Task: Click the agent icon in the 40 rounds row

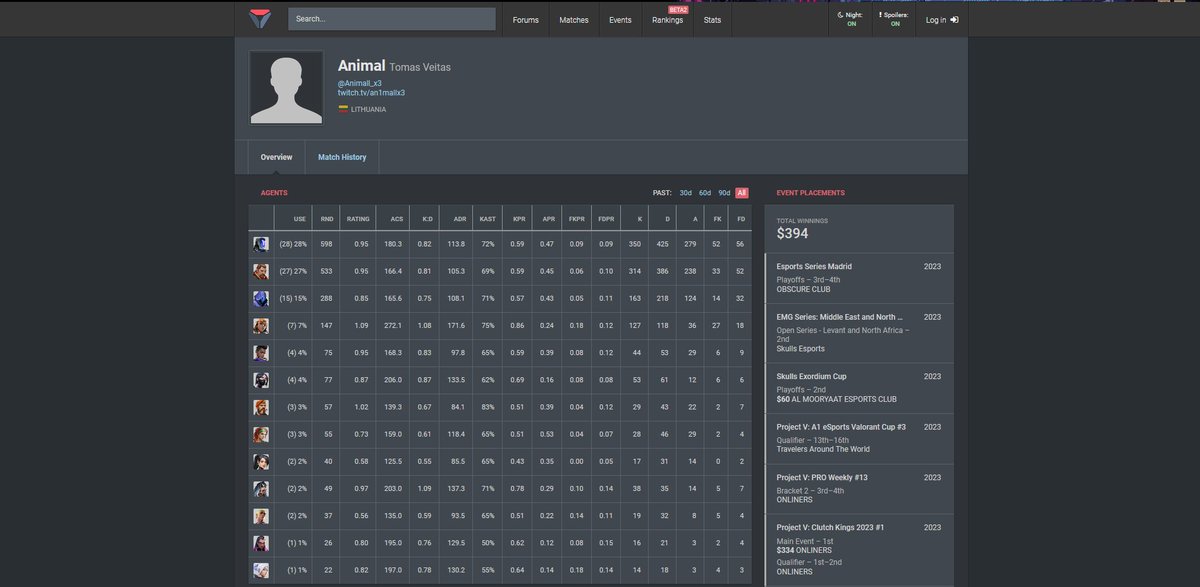Action: (x=261, y=462)
